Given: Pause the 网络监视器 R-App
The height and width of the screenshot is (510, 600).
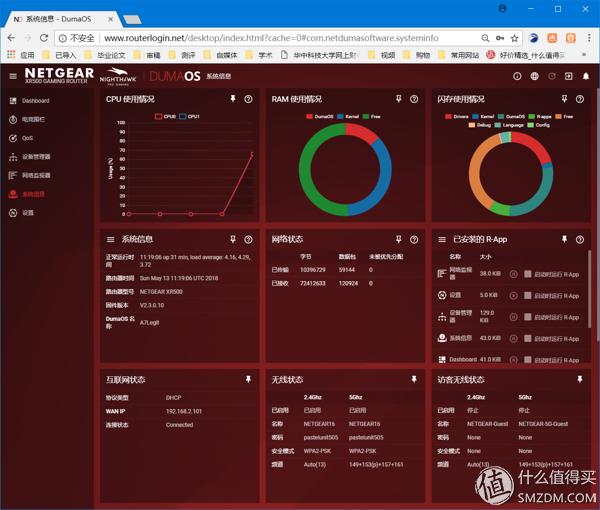Looking at the screenshot, I should tap(514, 274).
